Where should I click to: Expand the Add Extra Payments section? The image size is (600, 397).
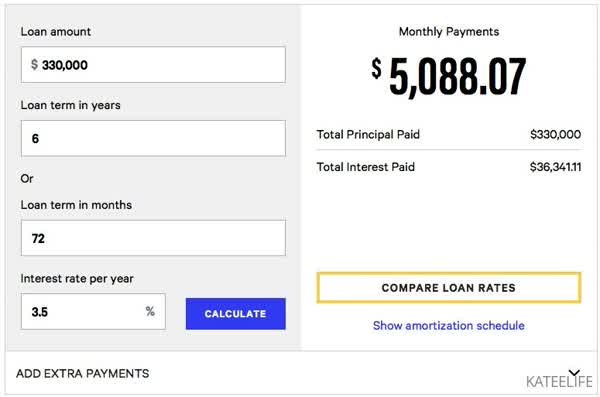click(x=300, y=373)
